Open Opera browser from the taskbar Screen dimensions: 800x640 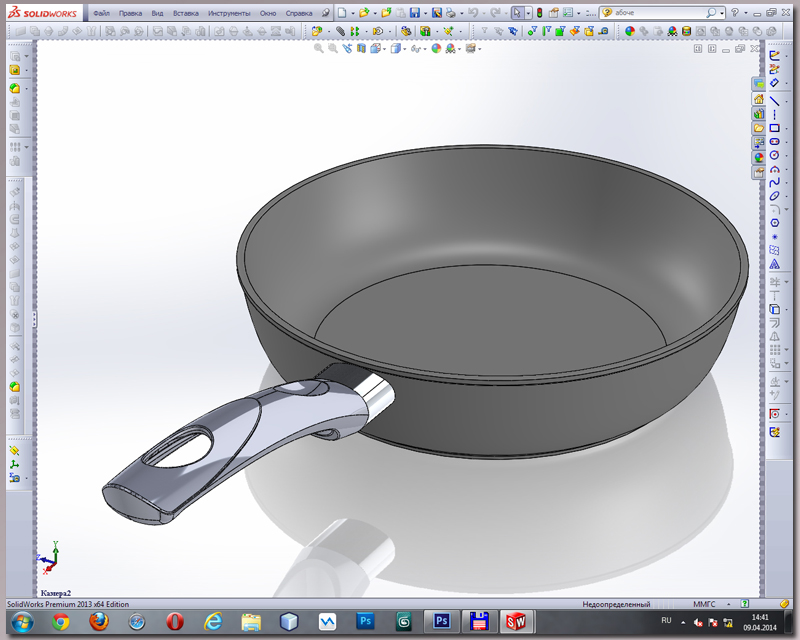(x=175, y=622)
